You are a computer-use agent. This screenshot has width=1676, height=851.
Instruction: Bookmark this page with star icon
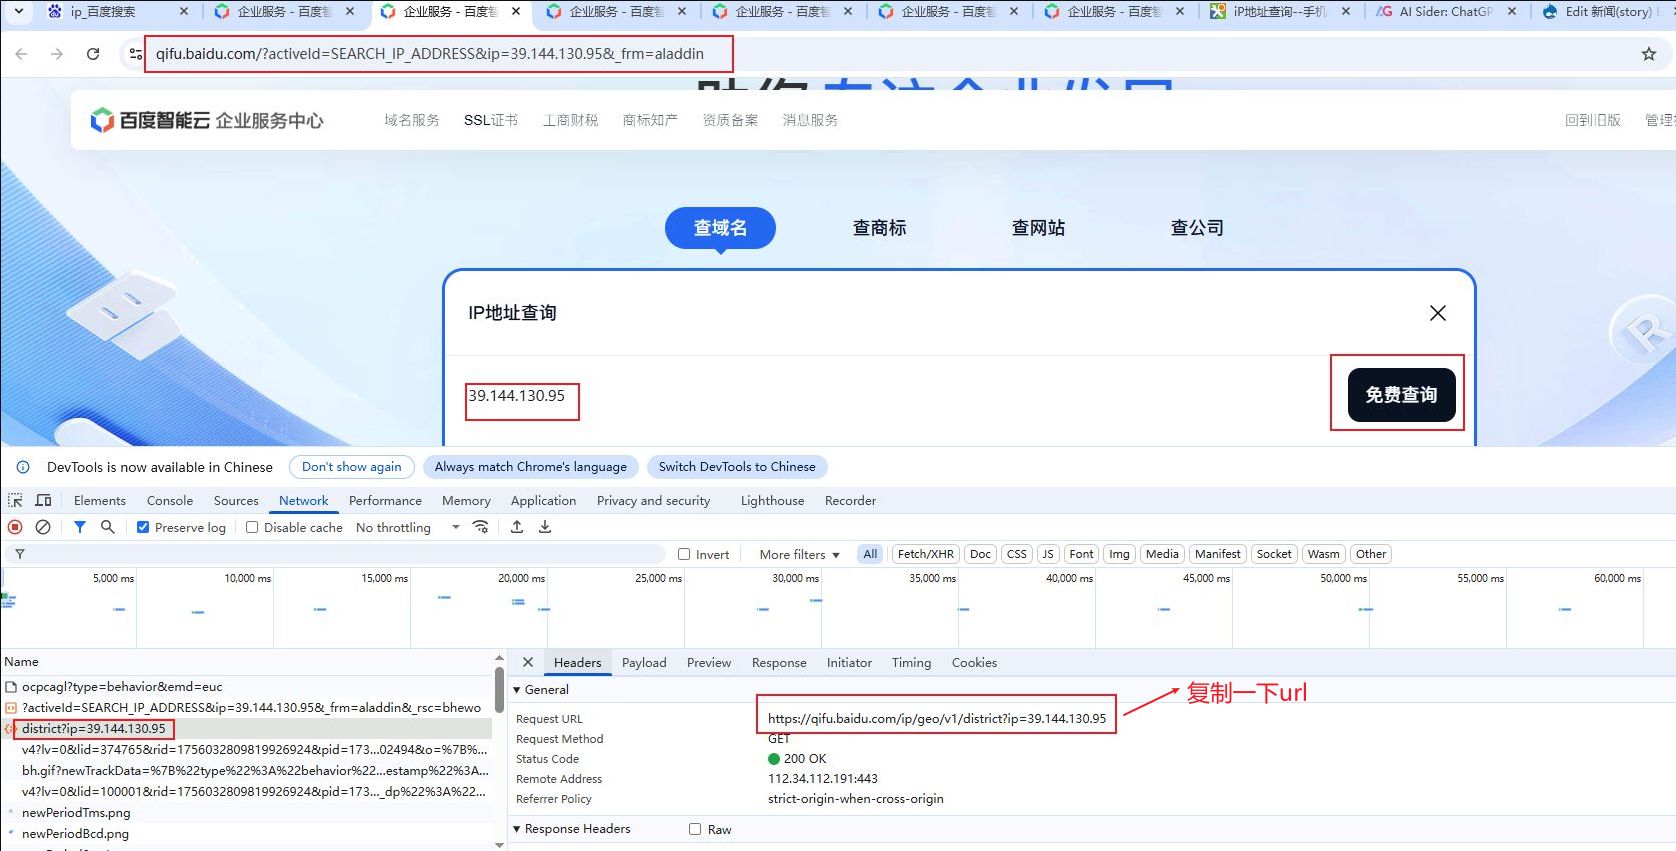1649,54
